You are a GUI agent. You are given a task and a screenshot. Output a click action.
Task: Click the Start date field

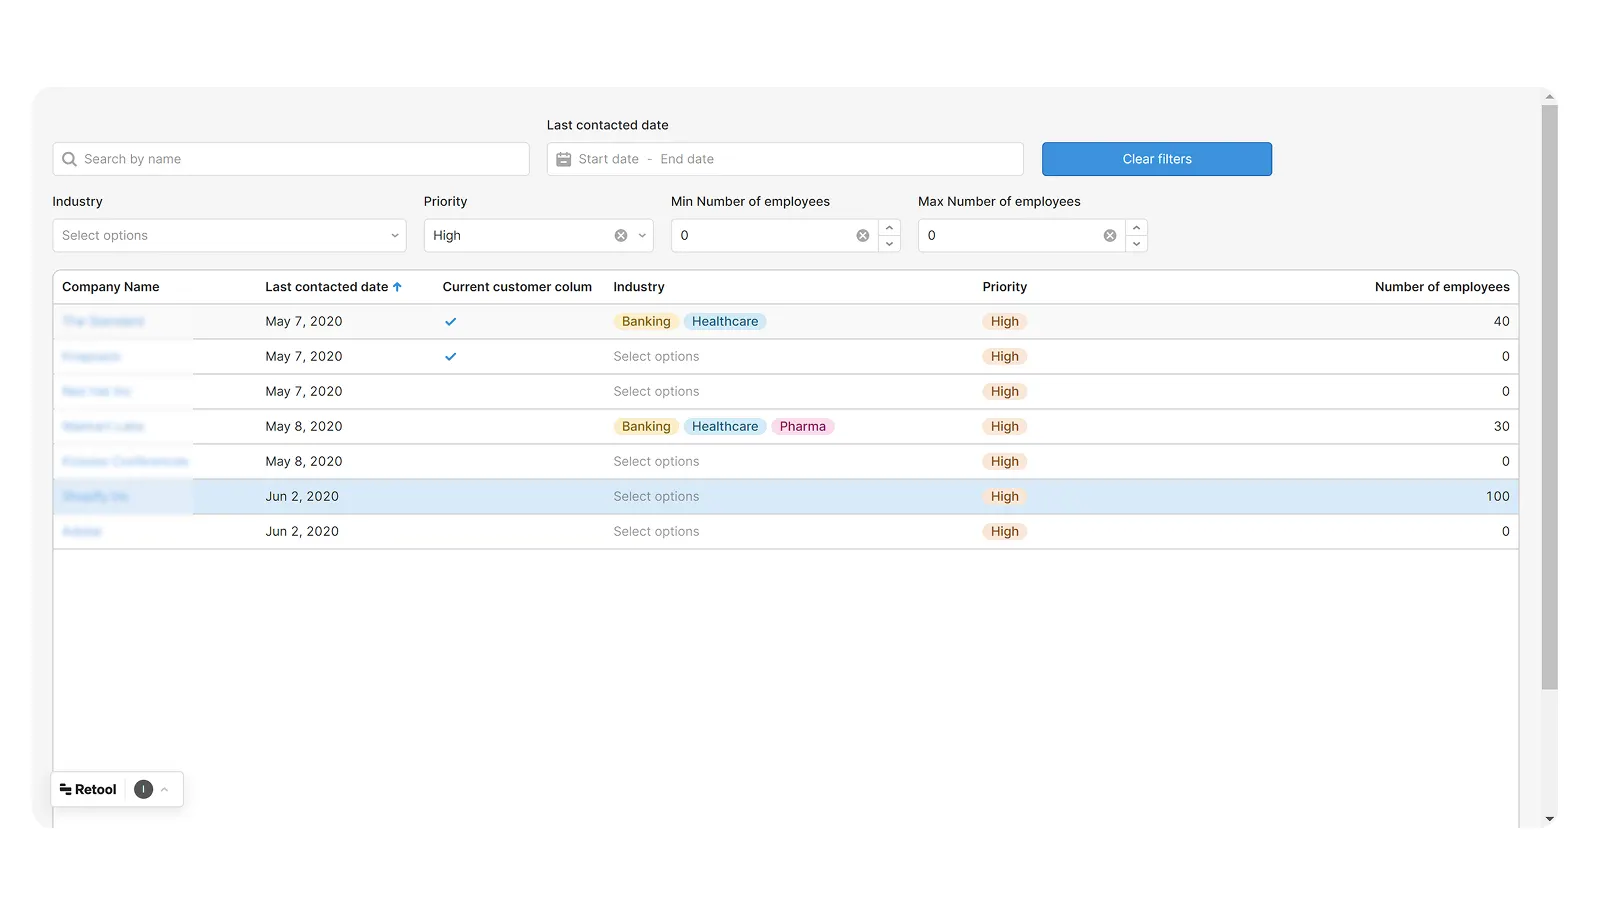click(x=608, y=159)
